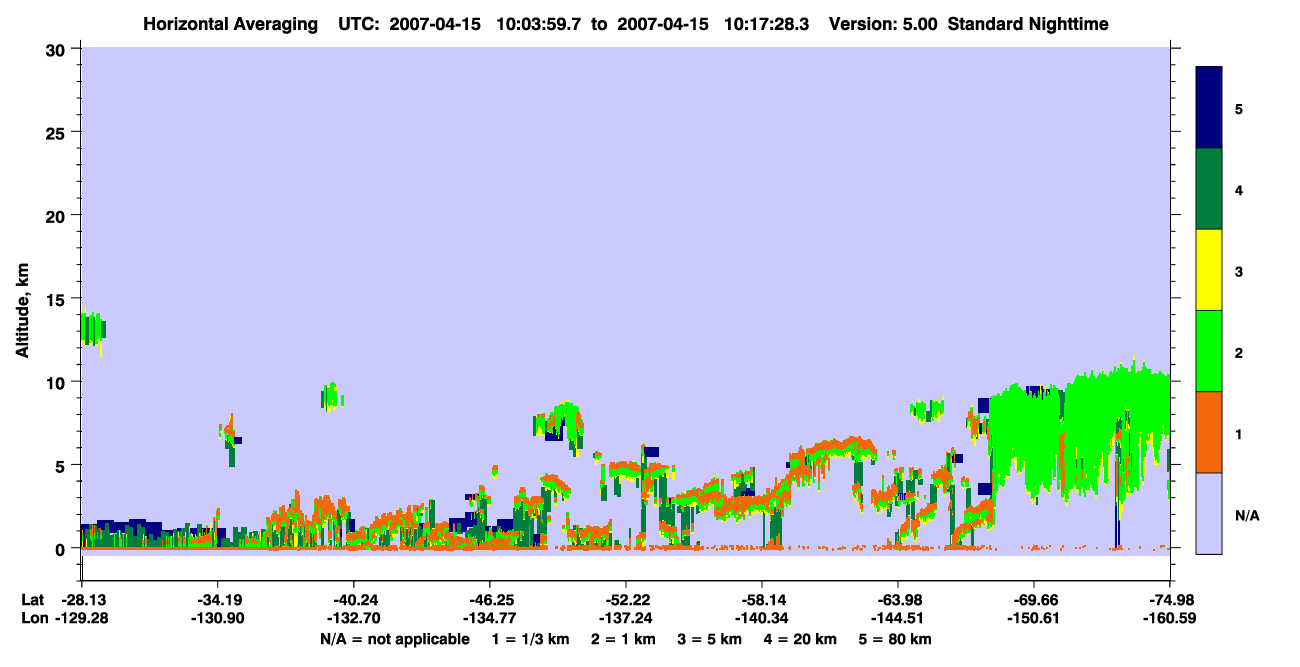
Task: Click the y-axis tick label '30'
Action: point(58,49)
